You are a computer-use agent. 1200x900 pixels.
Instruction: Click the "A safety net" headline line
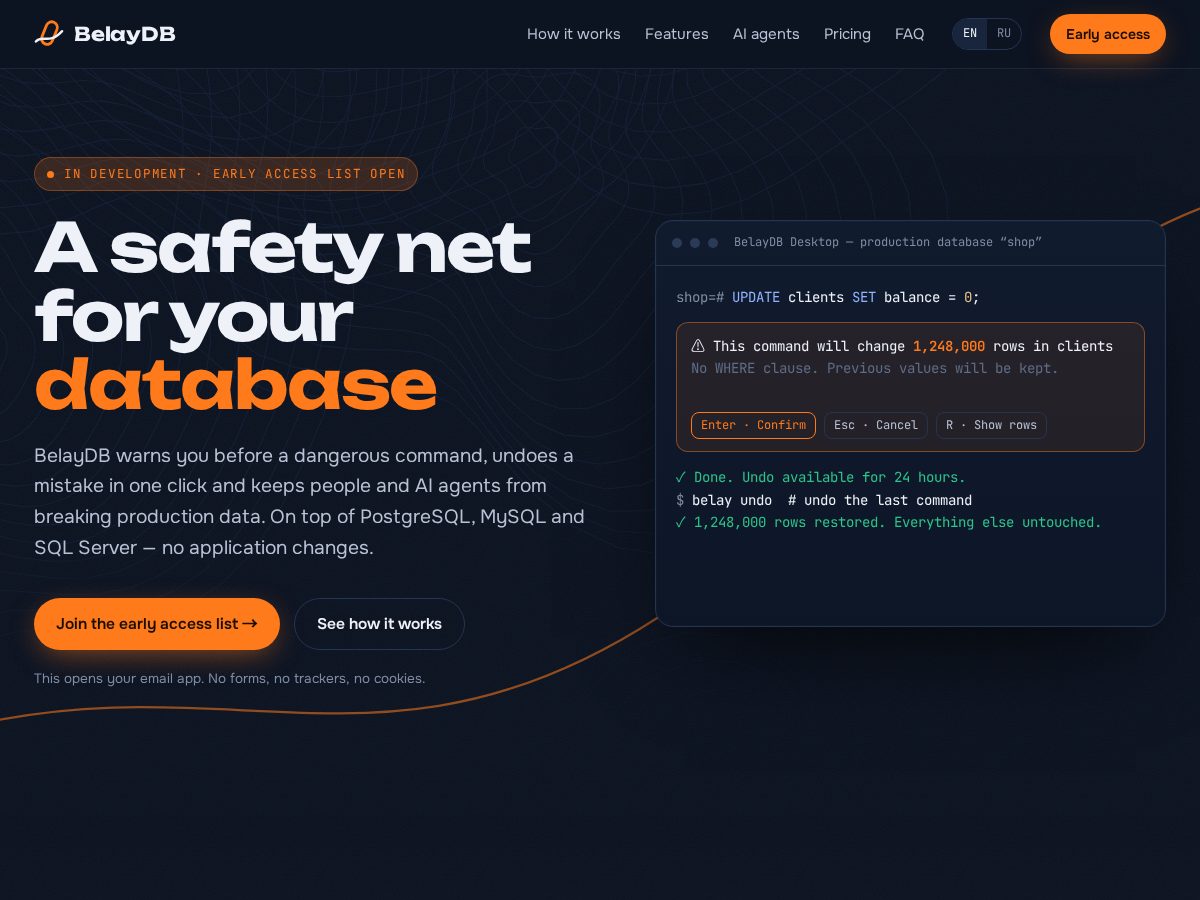pyautogui.click(x=283, y=248)
